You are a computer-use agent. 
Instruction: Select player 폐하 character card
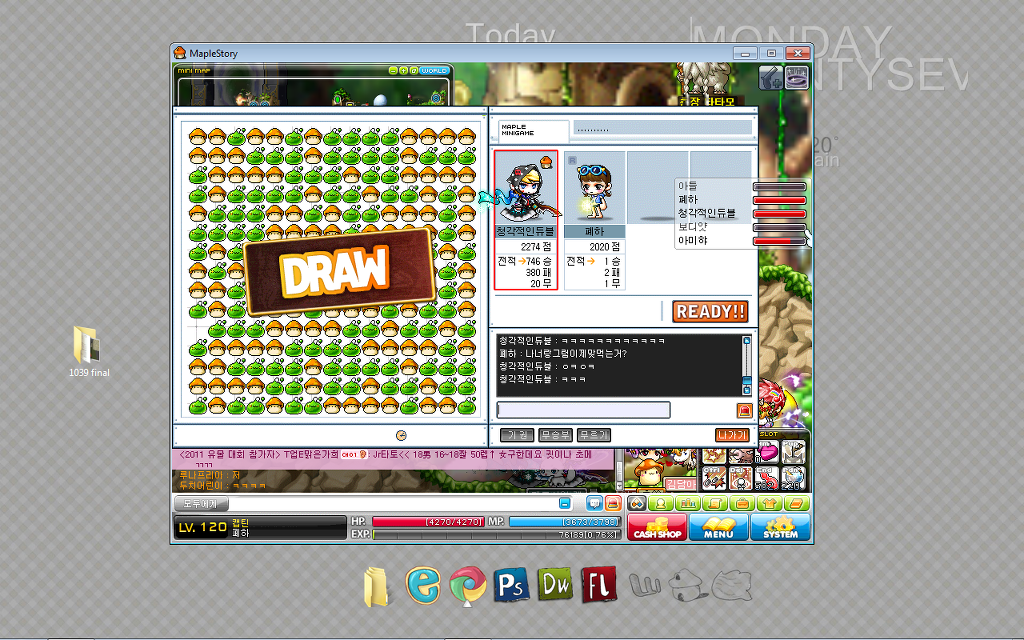pos(594,219)
